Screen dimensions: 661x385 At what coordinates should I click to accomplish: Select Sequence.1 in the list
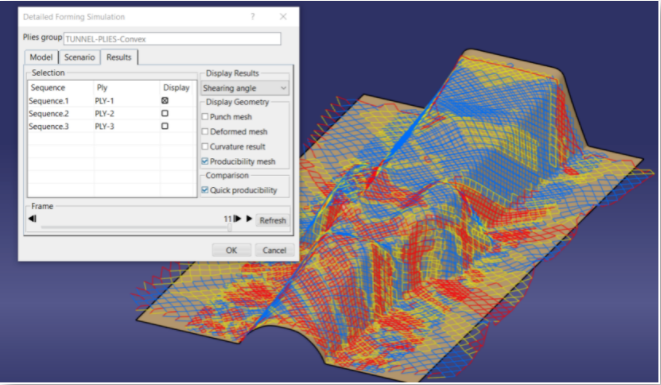pos(48,101)
